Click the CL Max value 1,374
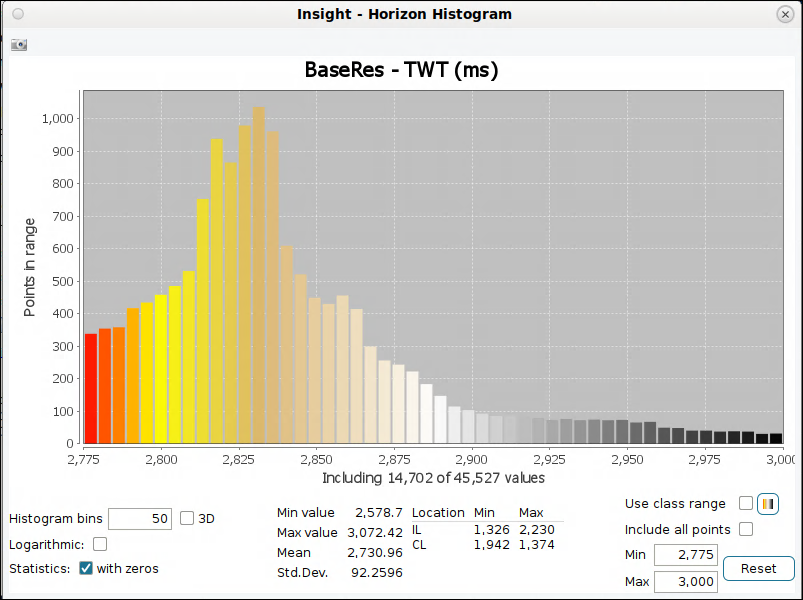Image resolution: width=803 pixels, height=600 pixels. (537, 544)
